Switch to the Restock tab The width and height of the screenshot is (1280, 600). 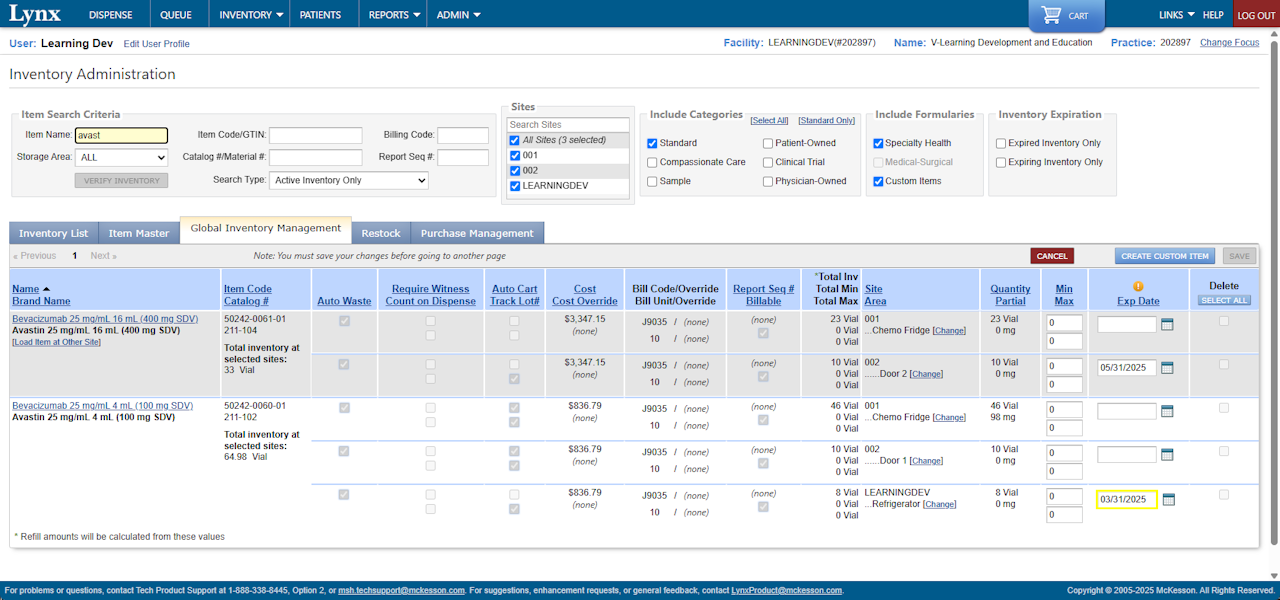(x=380, y=233)
